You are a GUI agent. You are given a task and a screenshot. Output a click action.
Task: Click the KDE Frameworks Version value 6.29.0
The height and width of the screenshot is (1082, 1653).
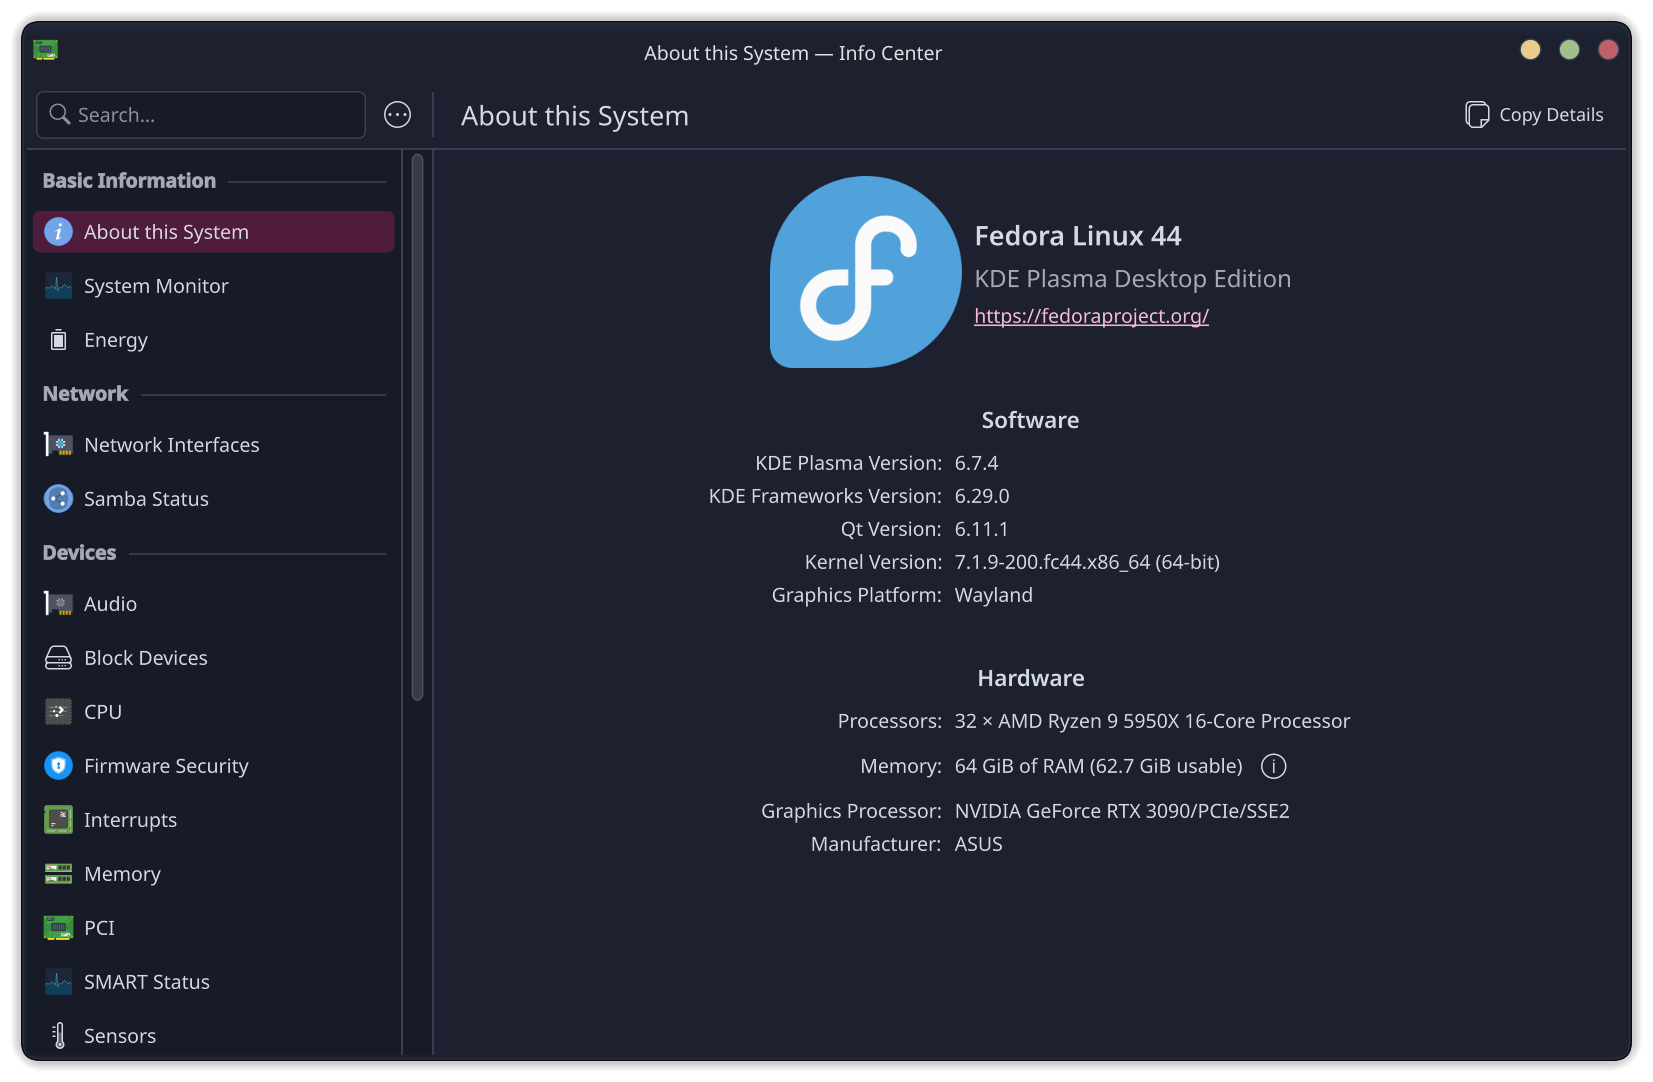pos(982,496)
